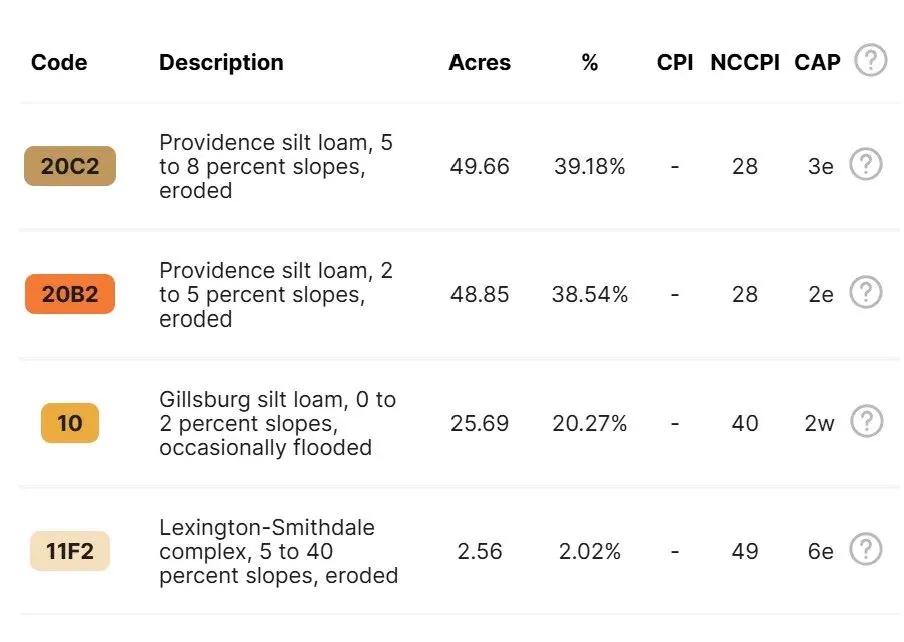Sort by the Code column header
Screen dimensions: 904x642
tap(59, 62)
